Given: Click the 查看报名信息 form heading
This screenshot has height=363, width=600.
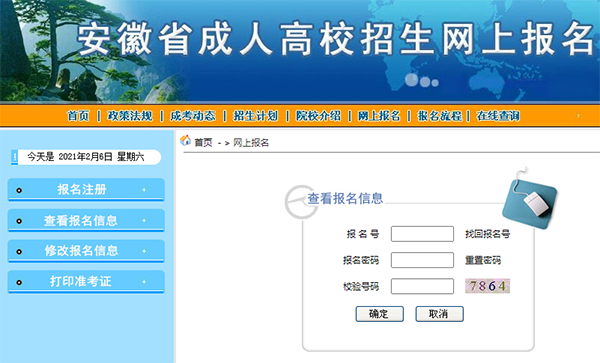Looking at the screenshot, I should (x=345, y=198).
